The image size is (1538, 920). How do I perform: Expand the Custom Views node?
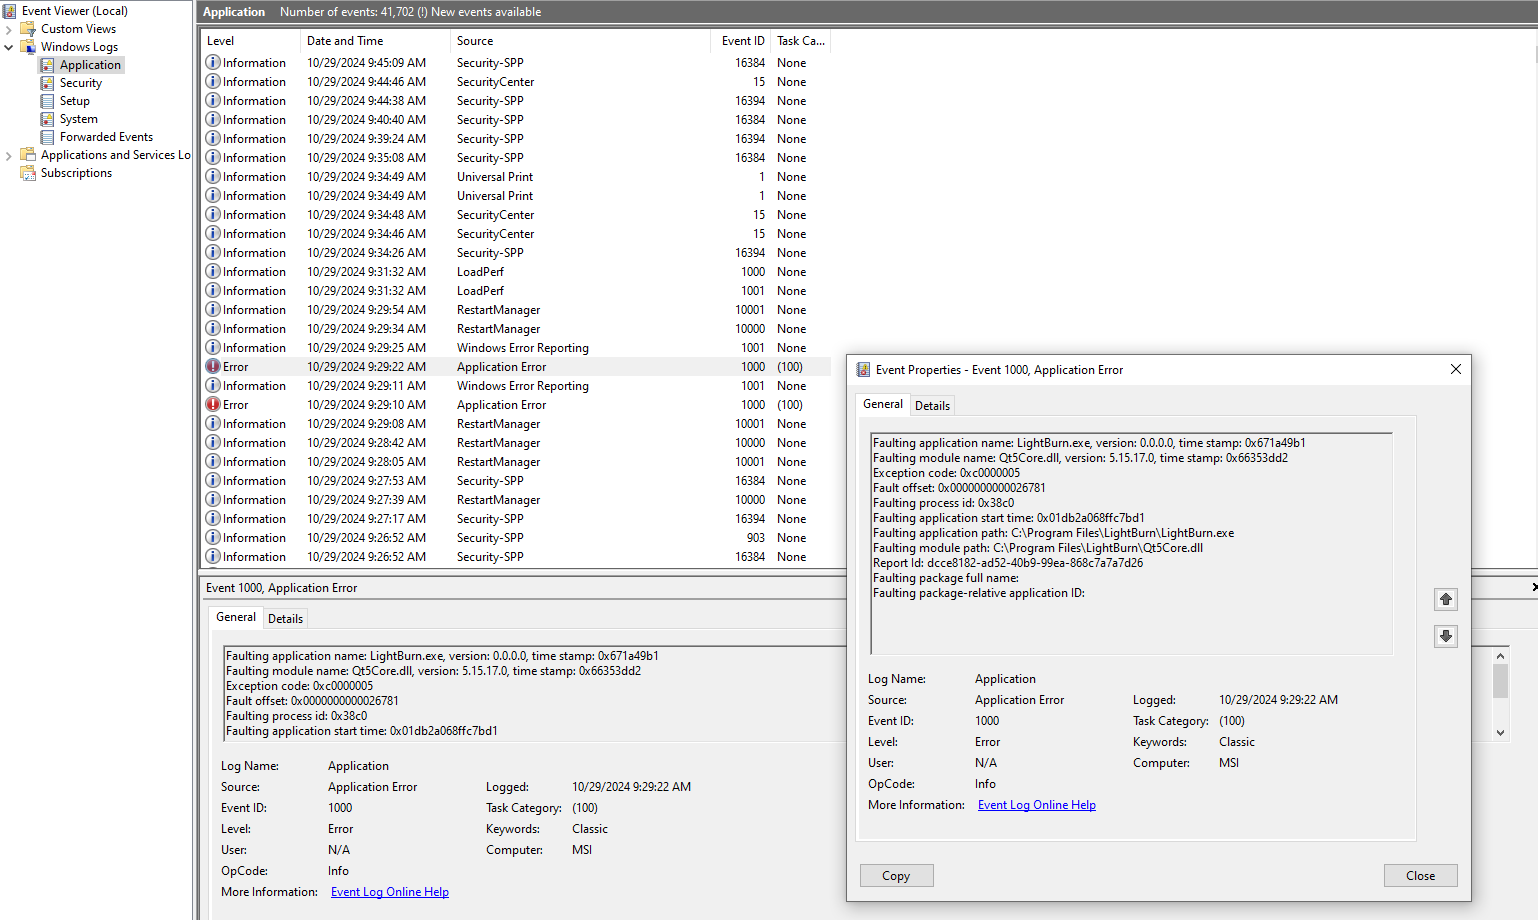pyautogui.click(x=9, y=29)
